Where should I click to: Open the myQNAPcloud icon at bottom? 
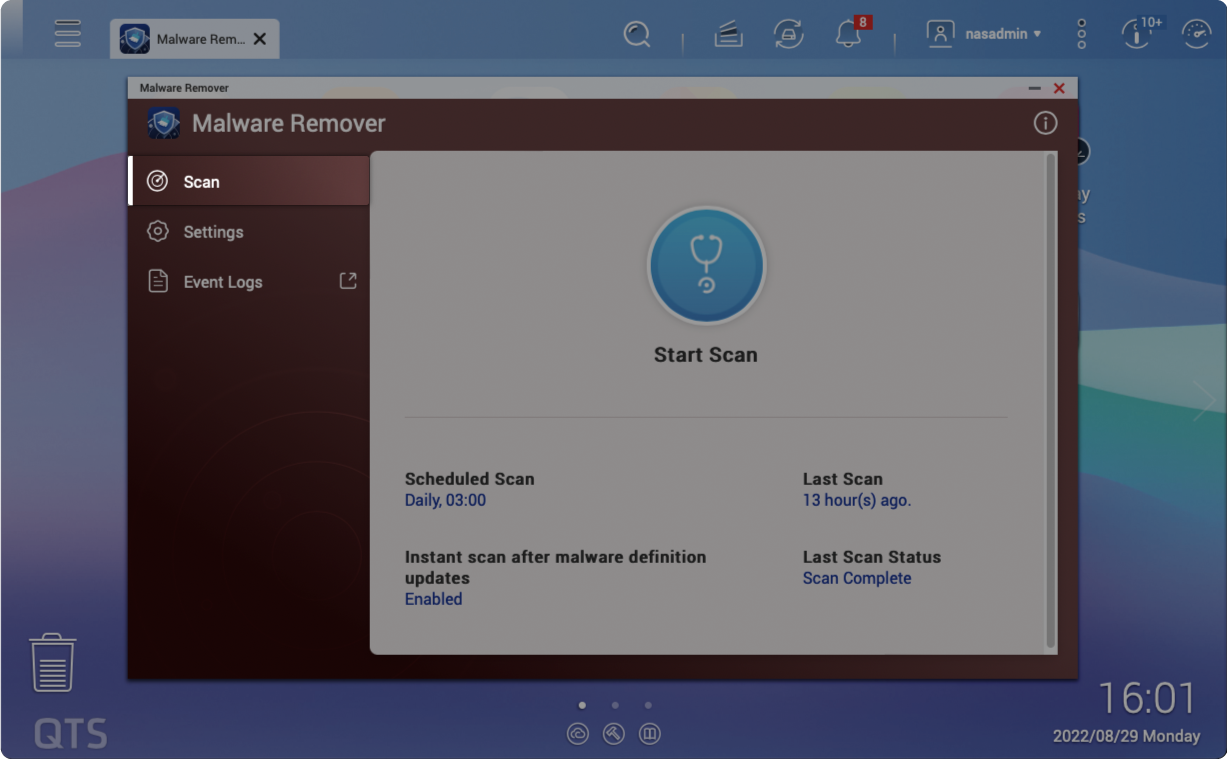(578, 734)
